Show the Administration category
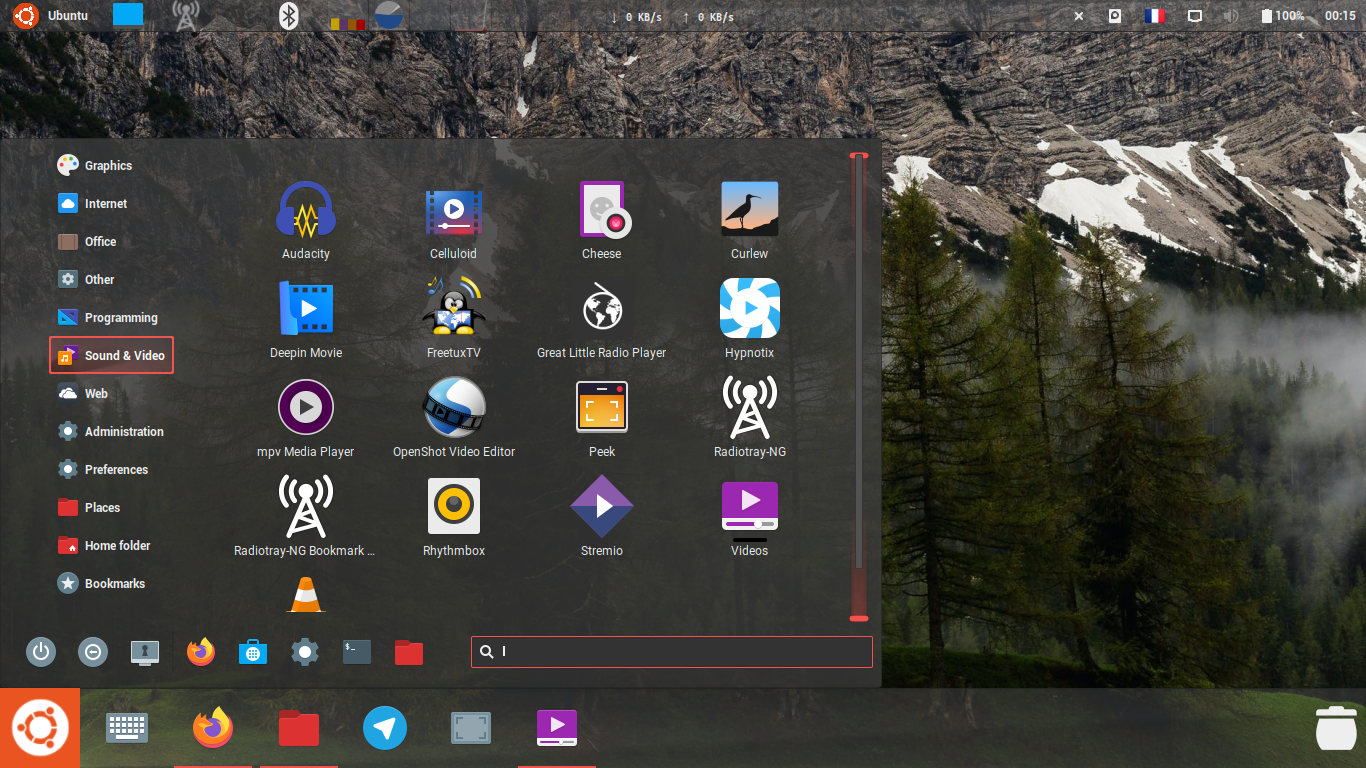This screenshot has width=1366, height=768. click(111, 431)
